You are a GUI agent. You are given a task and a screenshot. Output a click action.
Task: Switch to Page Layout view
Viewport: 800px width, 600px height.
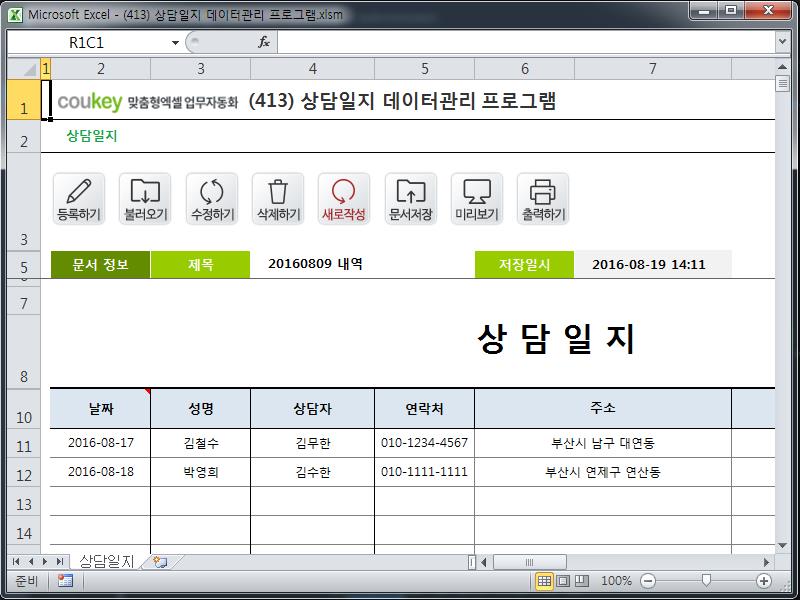[x=563, y=581]
